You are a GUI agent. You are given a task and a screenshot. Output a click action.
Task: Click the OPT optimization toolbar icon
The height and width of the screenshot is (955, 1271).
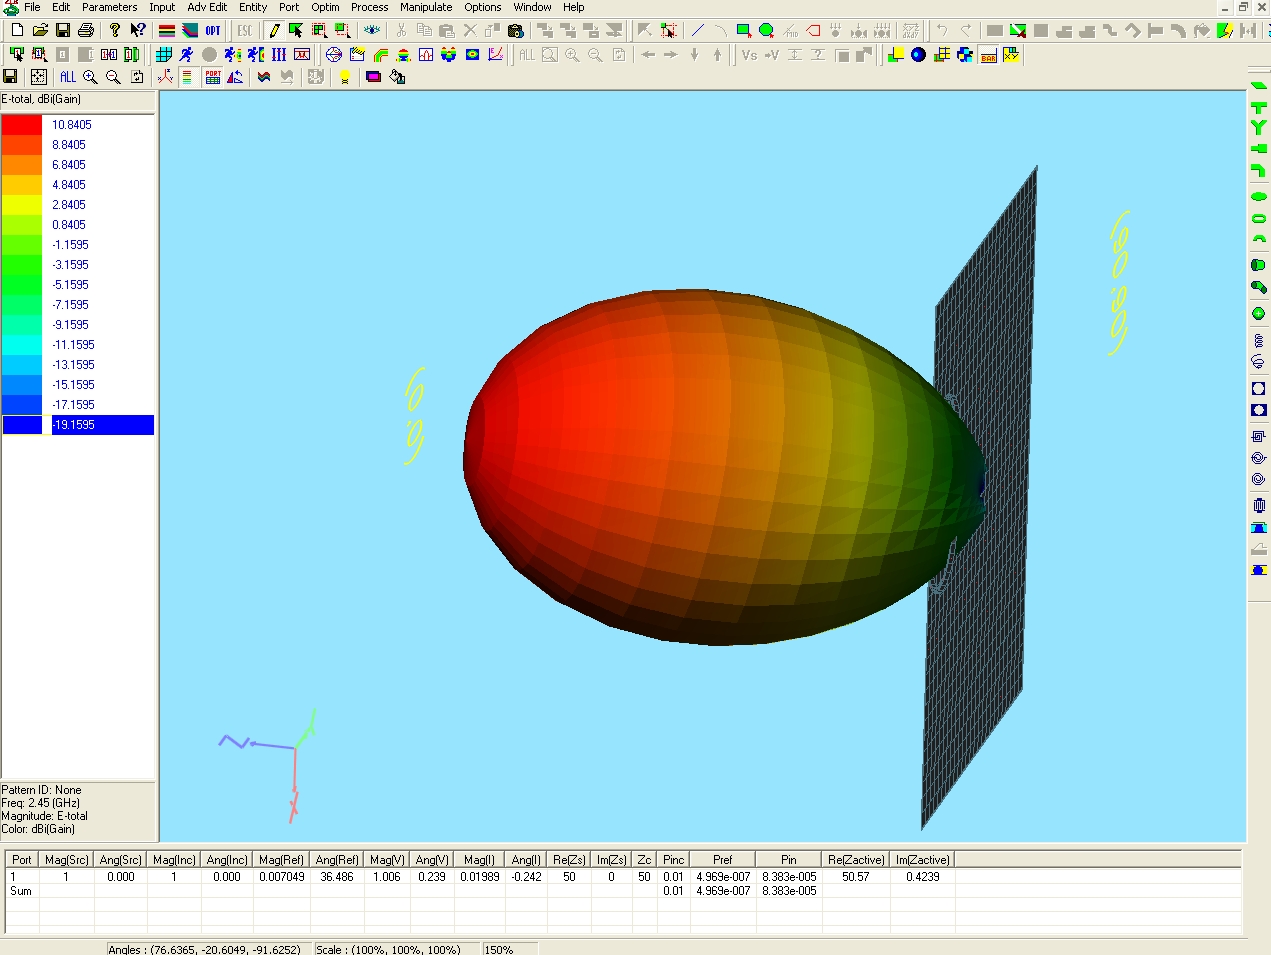pyautogui.click(x=213, y=31)
